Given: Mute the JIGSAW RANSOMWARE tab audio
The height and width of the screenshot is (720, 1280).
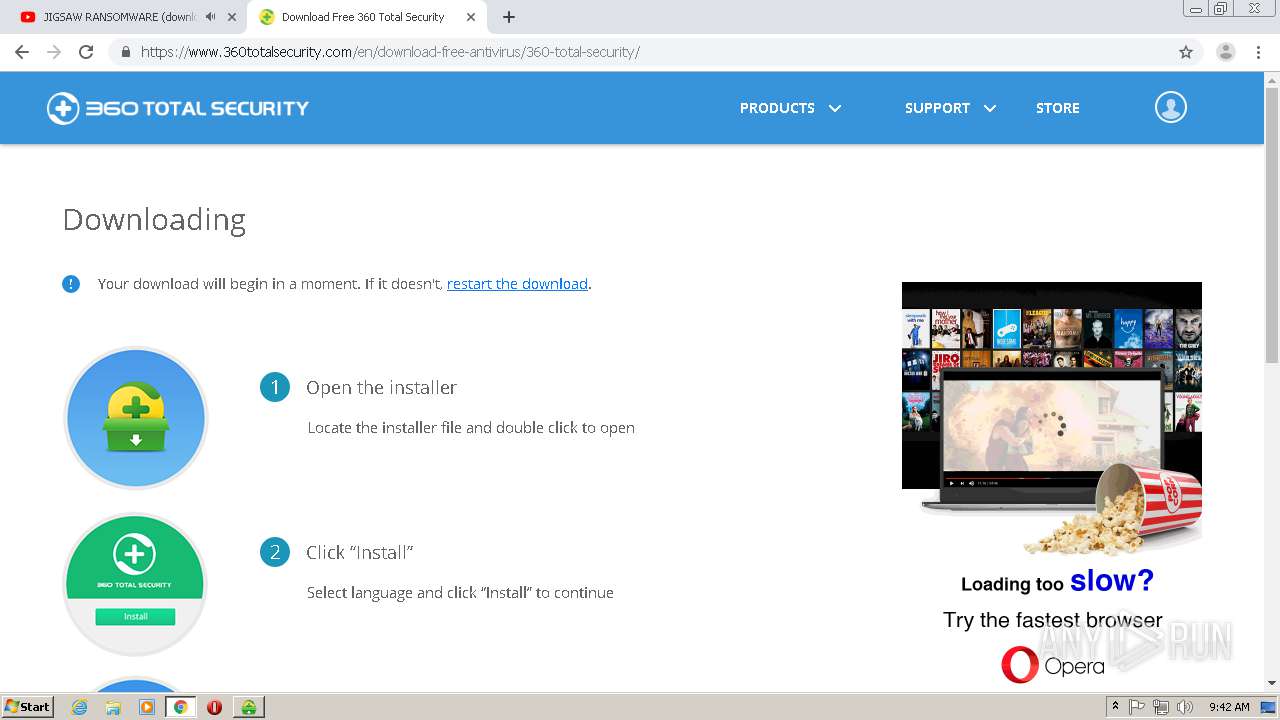Looking at the screenshot, I should (x=211, y=17).
